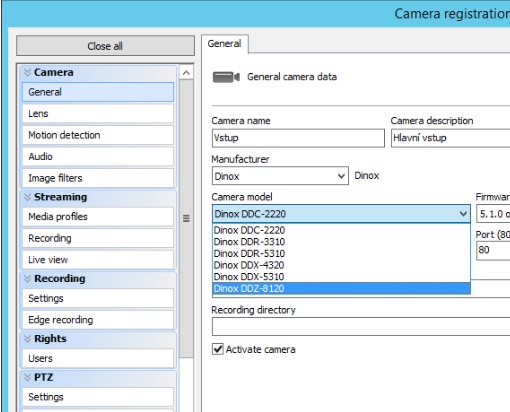This screenshot has width=510, height=412.
Task: Open the Lens settings page
Action: tap(98, 114)
